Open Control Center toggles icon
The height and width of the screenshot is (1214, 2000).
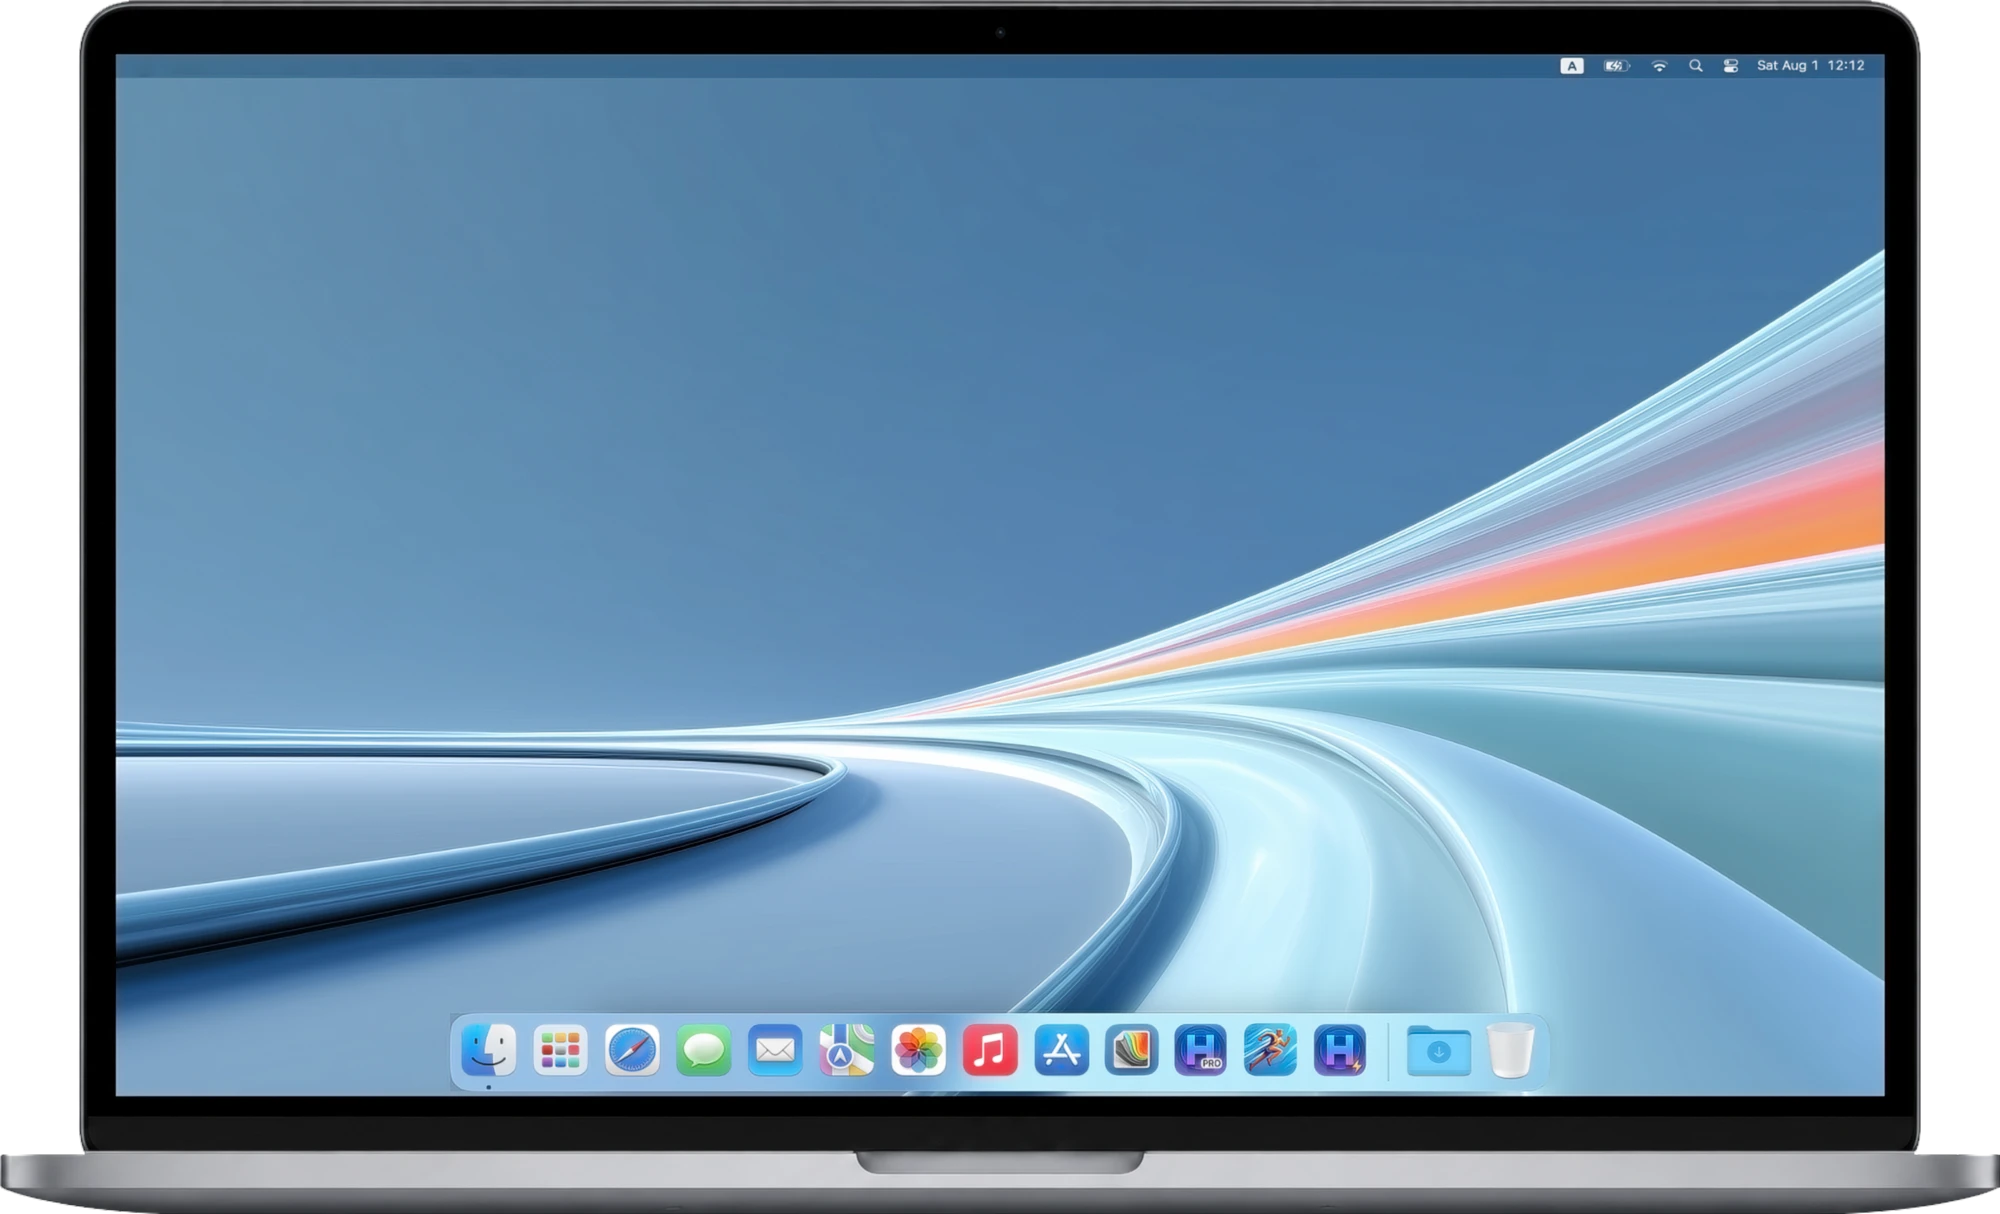[x=1731, y=65]
